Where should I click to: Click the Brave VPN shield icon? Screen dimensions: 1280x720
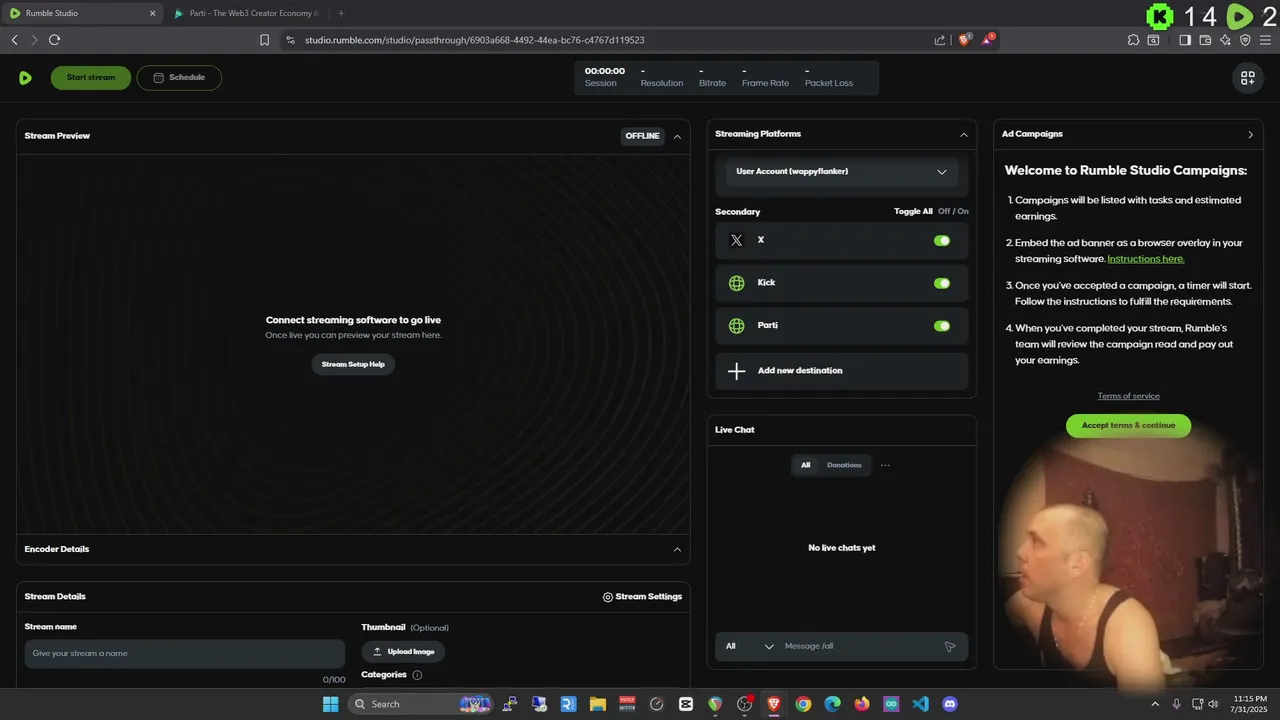tap(1245, 40)
